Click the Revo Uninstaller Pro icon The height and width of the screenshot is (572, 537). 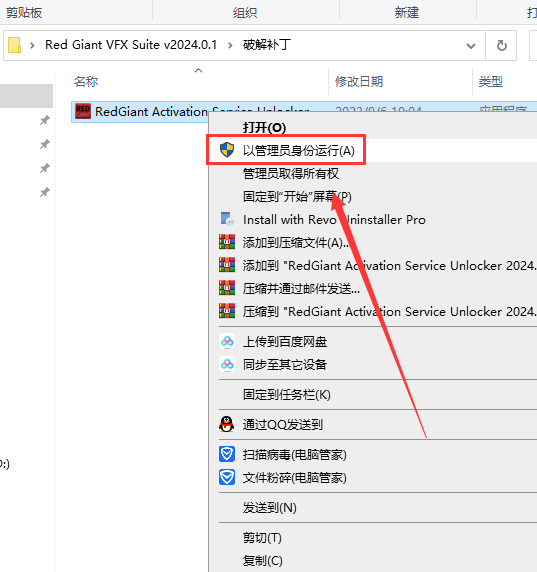click(x=227, y=219)
